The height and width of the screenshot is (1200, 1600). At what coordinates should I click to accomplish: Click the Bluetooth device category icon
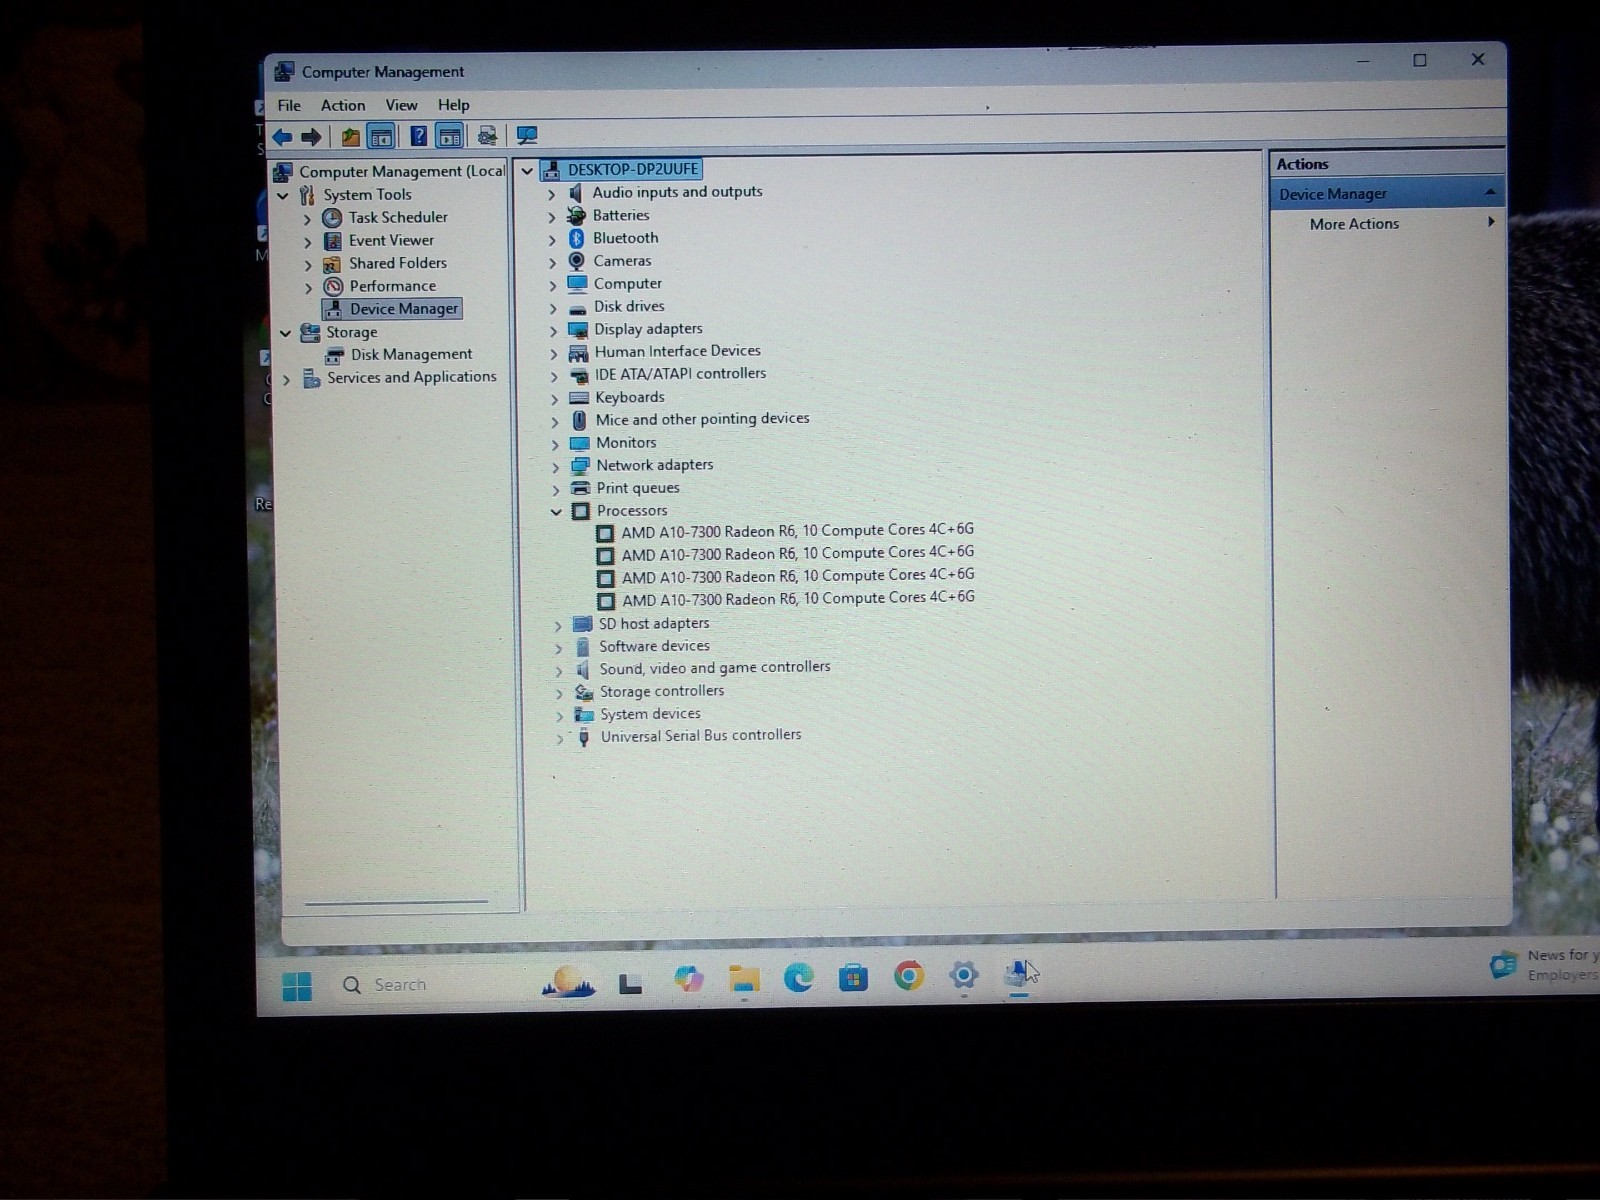pos(576,238)
